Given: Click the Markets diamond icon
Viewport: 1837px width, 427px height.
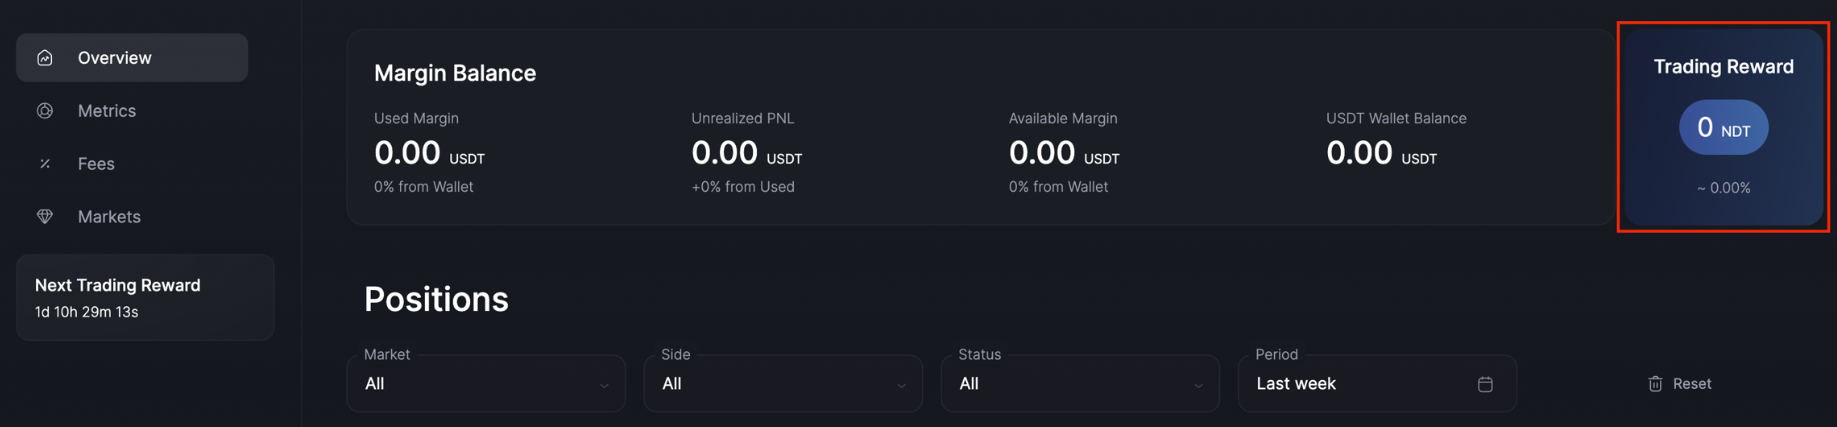Looking at the screenshot, I should coord(45,217).
